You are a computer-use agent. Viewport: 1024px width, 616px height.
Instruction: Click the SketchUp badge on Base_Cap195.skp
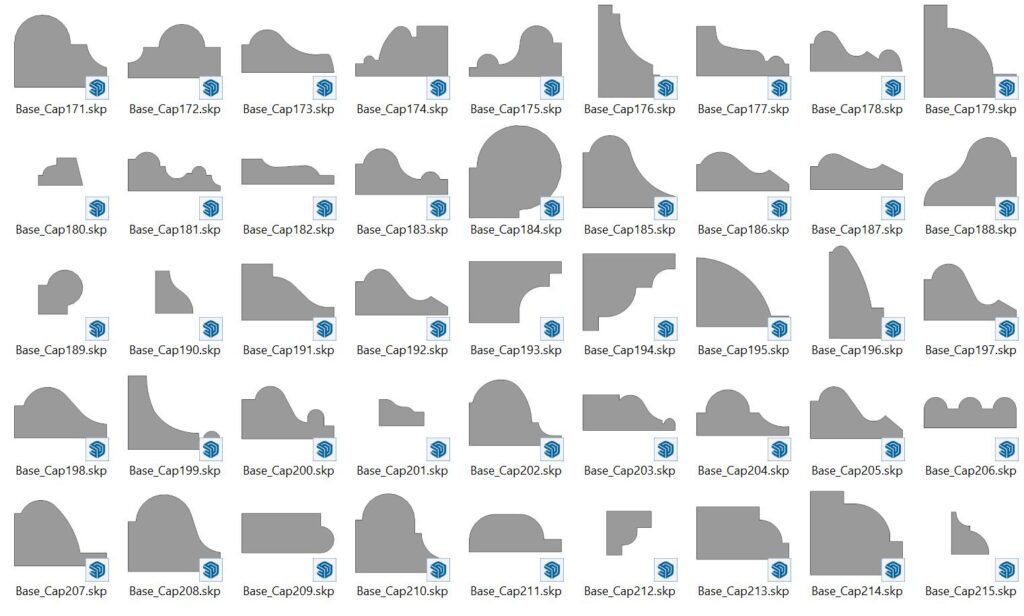tap(781, 328)
